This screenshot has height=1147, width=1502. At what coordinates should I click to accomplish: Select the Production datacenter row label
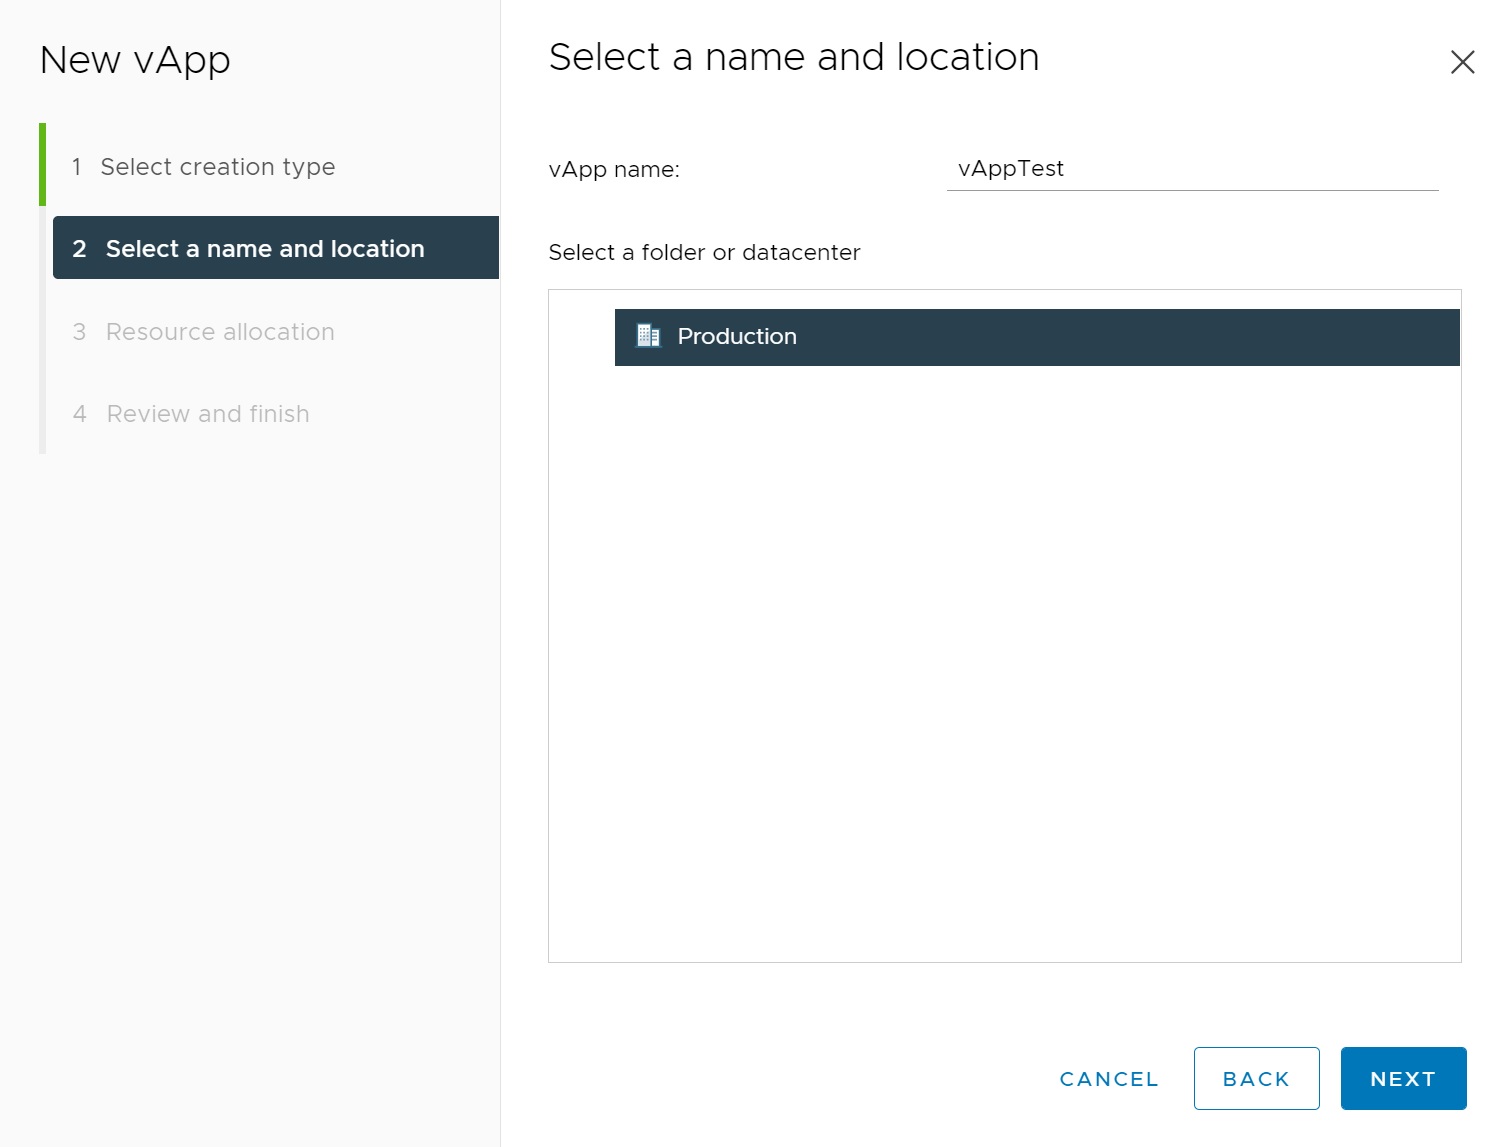[x=737, y=337]
